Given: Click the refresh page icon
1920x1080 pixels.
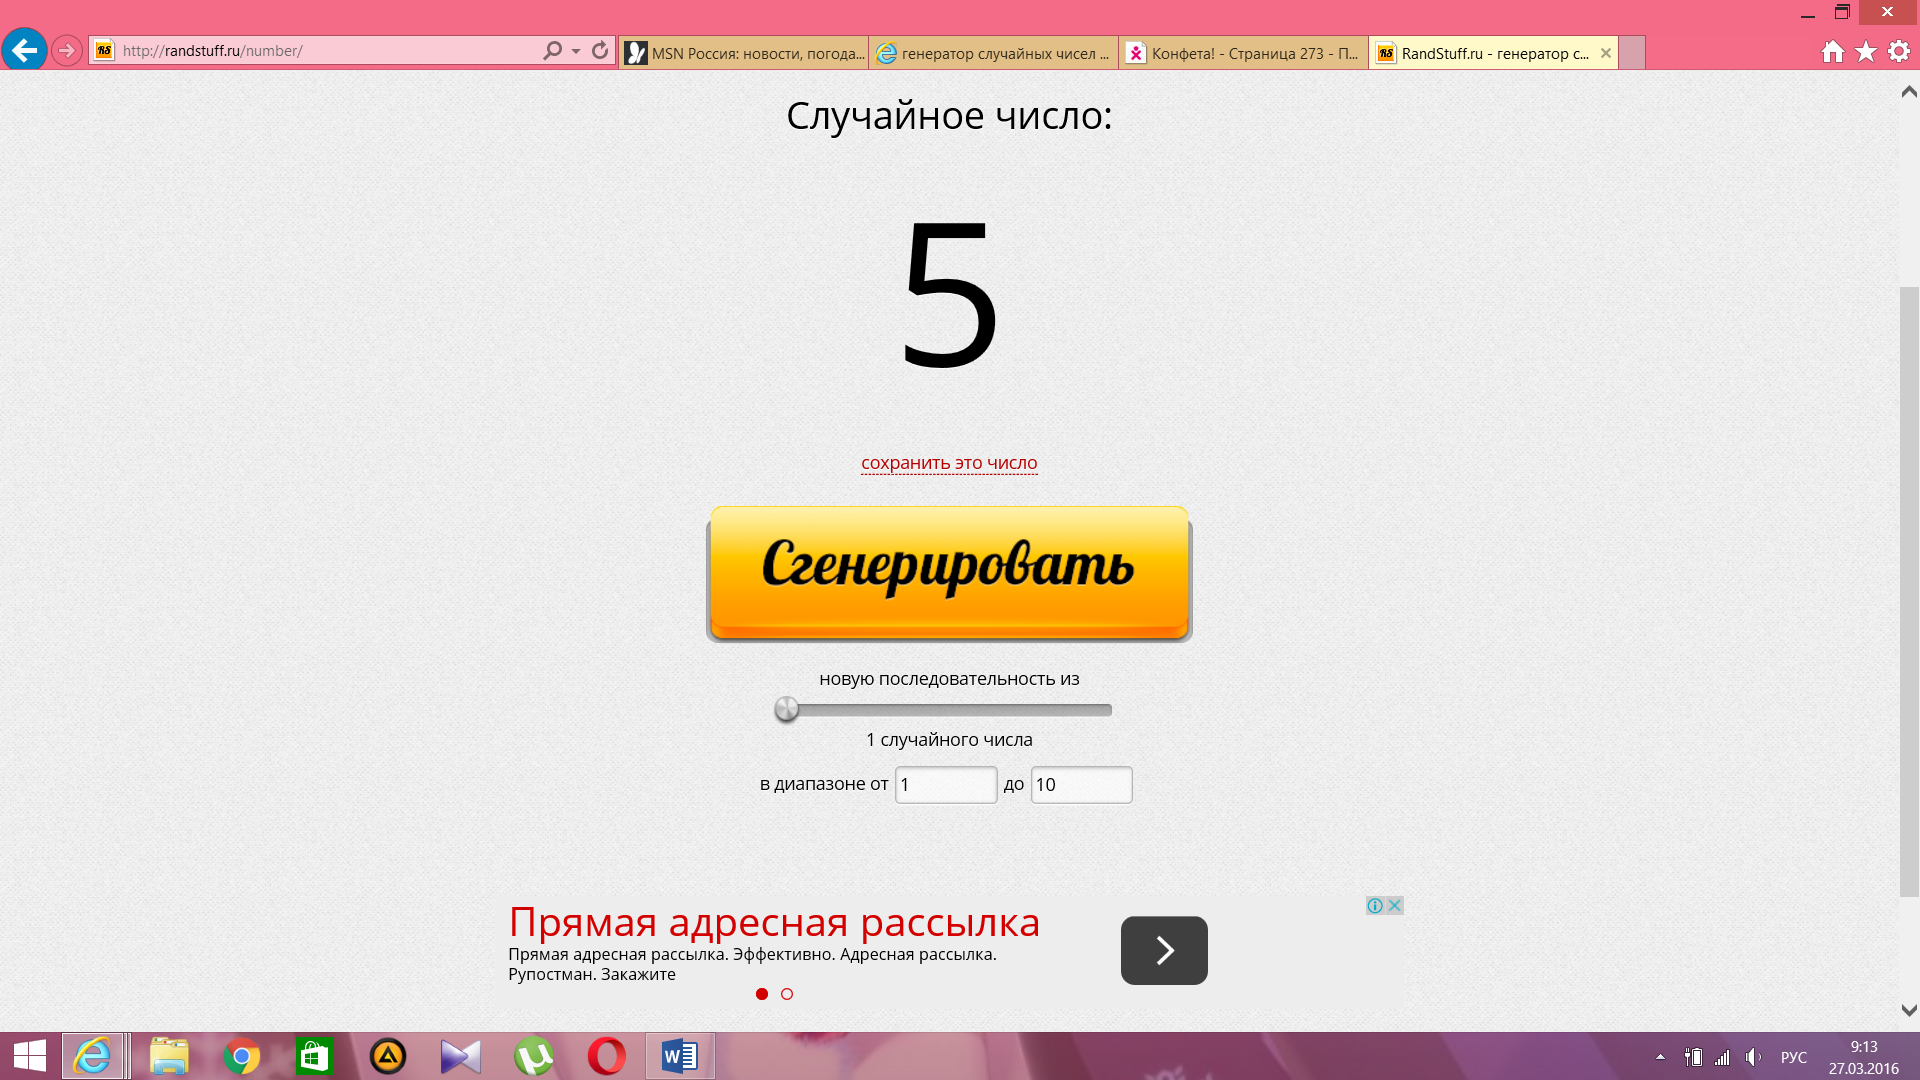Looking at the screenshot, I should click(600, 50).
